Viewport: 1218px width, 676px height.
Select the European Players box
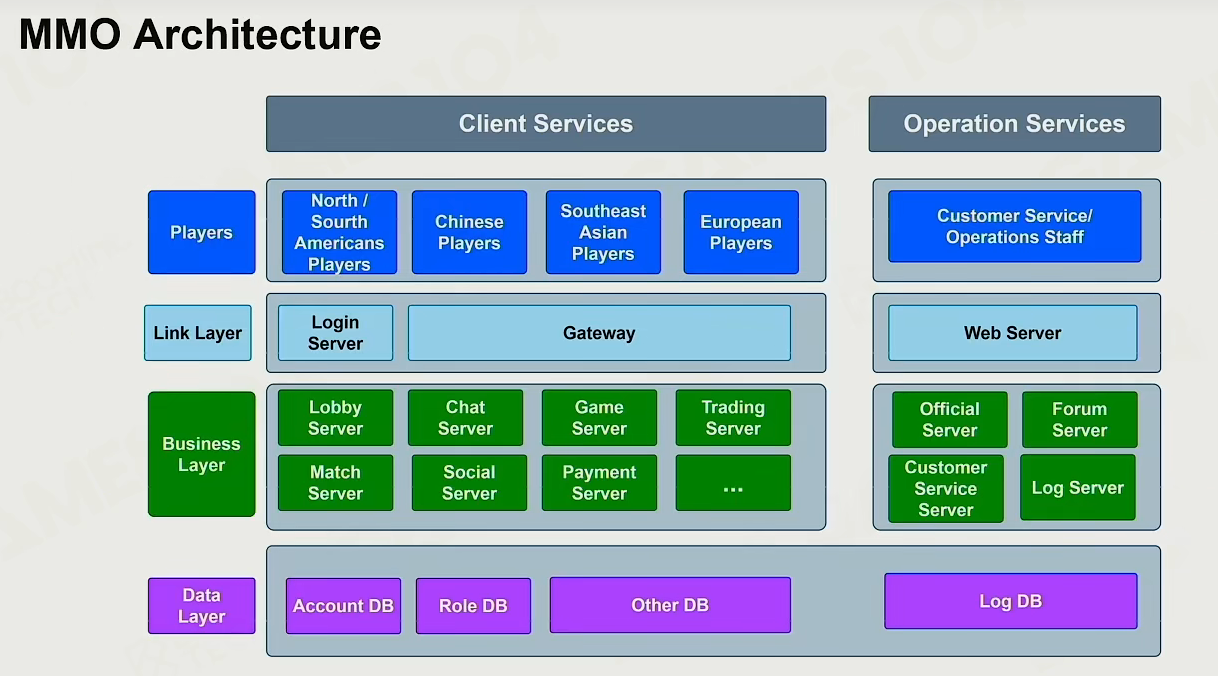741,232
